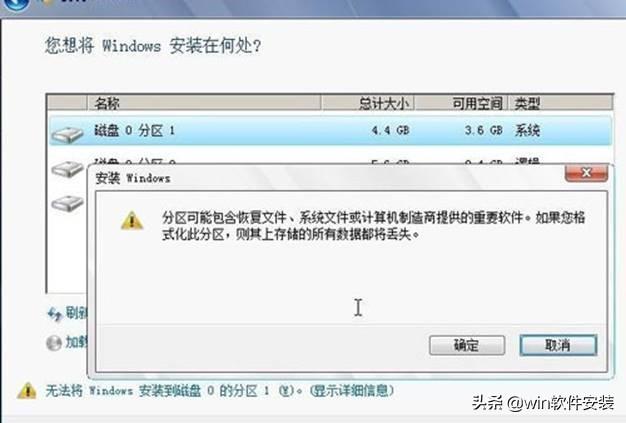Click the warning icon beside 无法将 Windows 安装
The width and height of the screenshot is (626, 423).
[x=27, y=391]
